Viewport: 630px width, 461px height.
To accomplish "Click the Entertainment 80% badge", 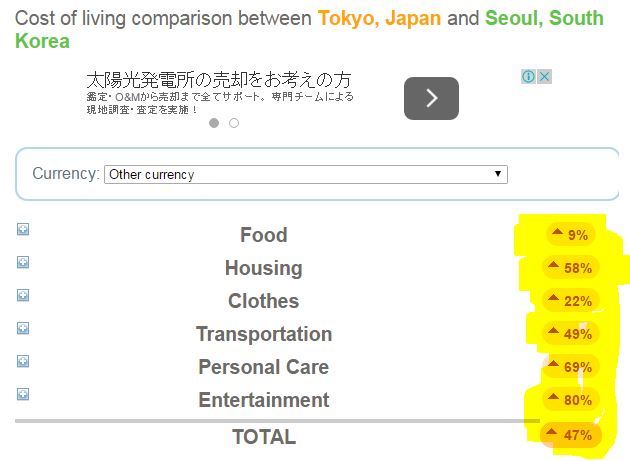I will coord(571,399).
